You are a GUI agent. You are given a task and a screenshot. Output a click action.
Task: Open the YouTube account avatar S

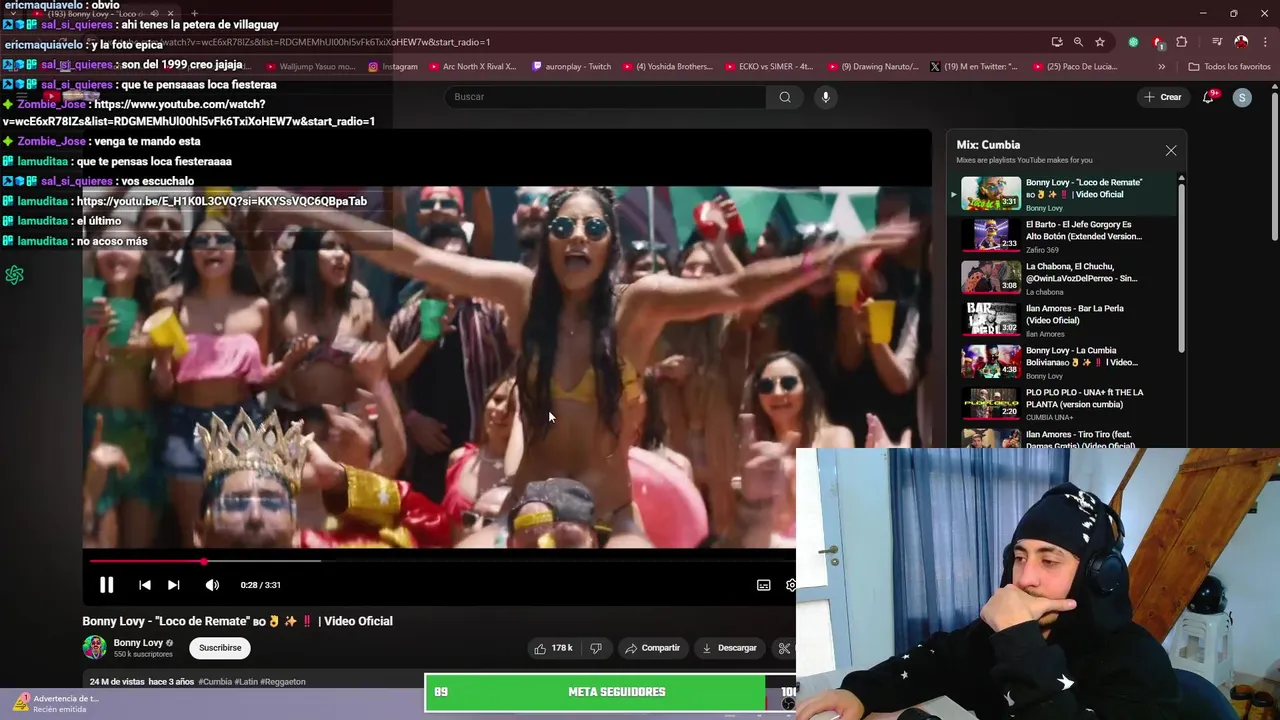click(1242, 97)
